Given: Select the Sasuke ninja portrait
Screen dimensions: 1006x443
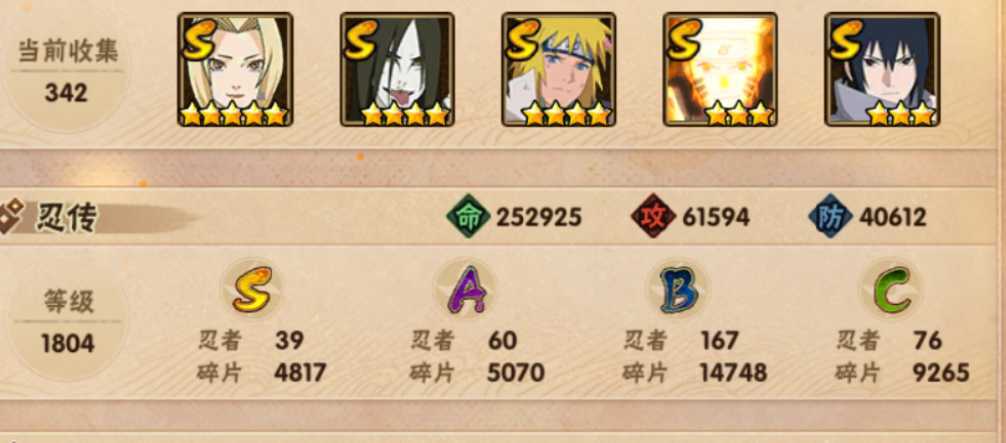Looking at the screenshot, I should click(882, 69).
